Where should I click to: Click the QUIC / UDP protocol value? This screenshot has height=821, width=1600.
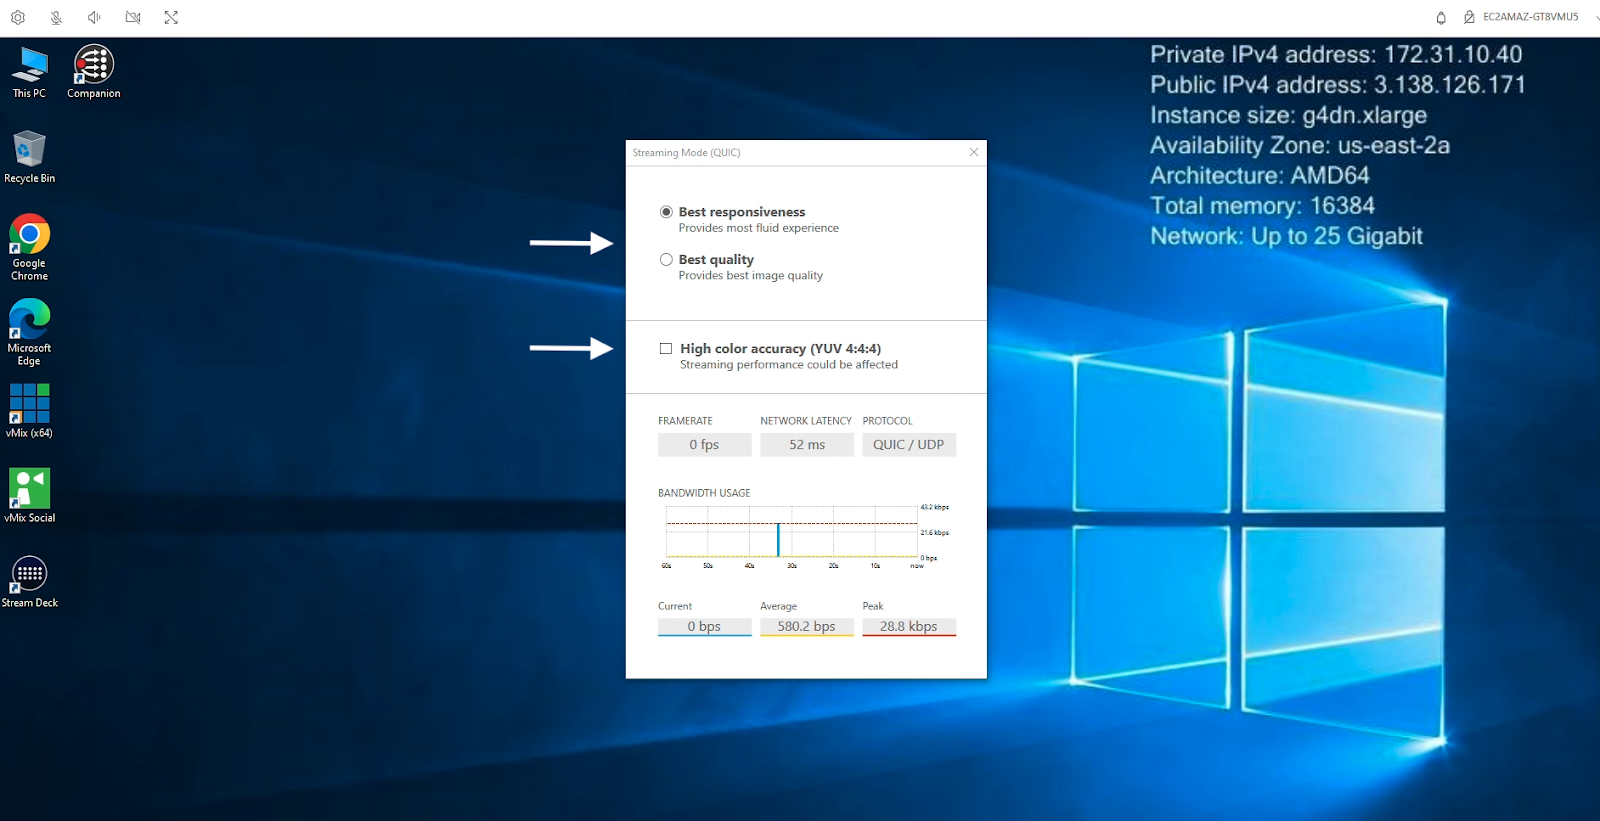(x=909, y=444)
